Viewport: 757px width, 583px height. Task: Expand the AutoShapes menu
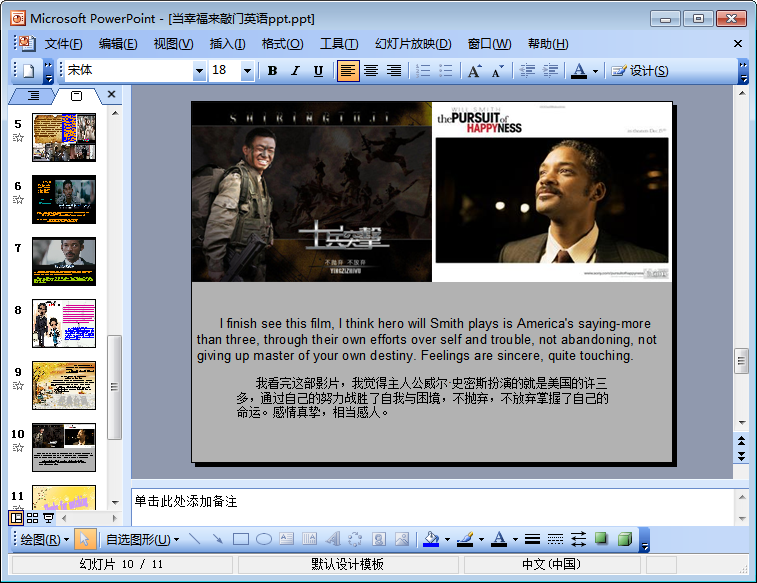point(142,540)
